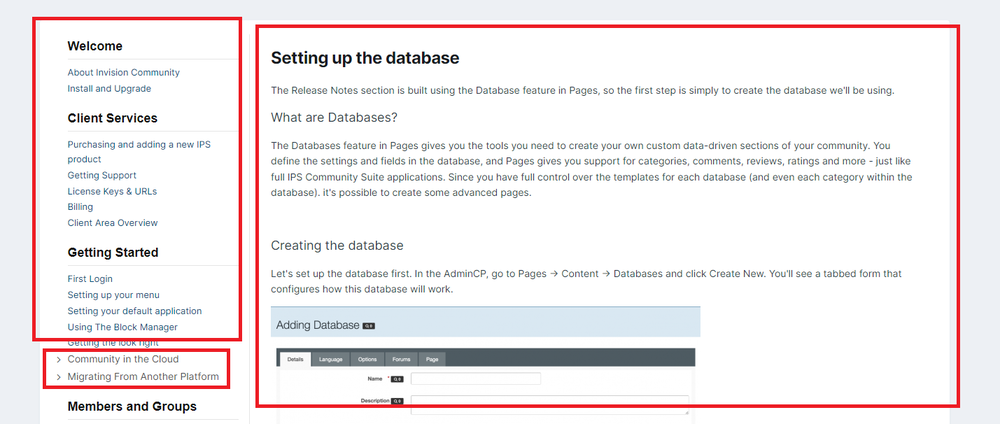Open Using The Block Manager guide
This screenshot has height=424, width=1000.
[x=122, y=327]
